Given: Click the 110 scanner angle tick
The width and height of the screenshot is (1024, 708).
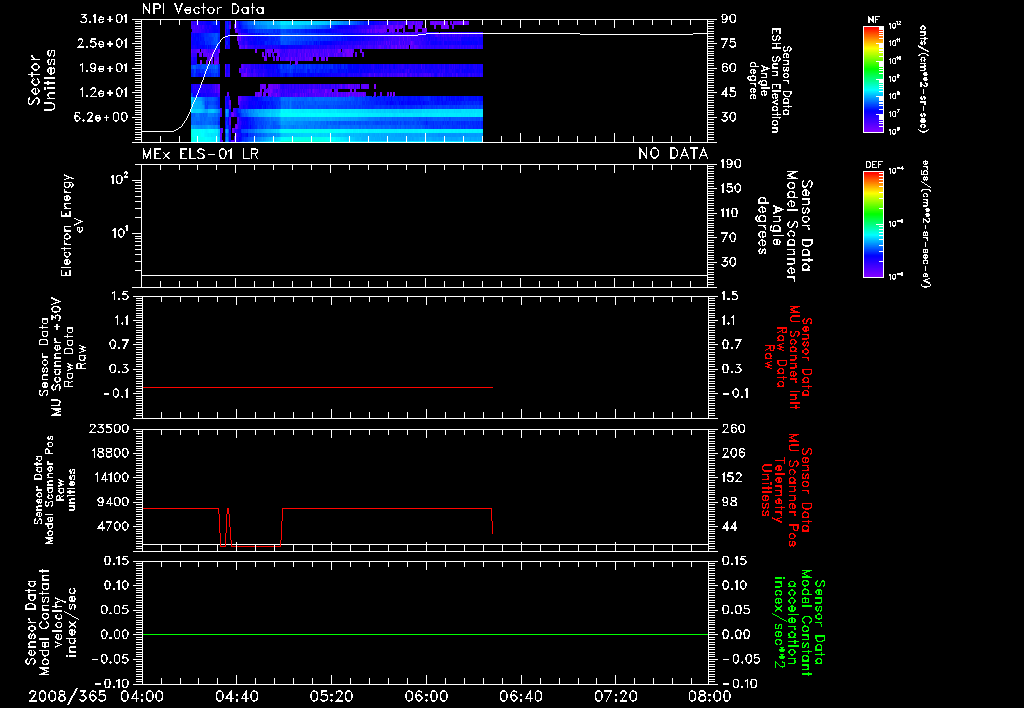Looking at the screenshot, I should tap(731, 213).
